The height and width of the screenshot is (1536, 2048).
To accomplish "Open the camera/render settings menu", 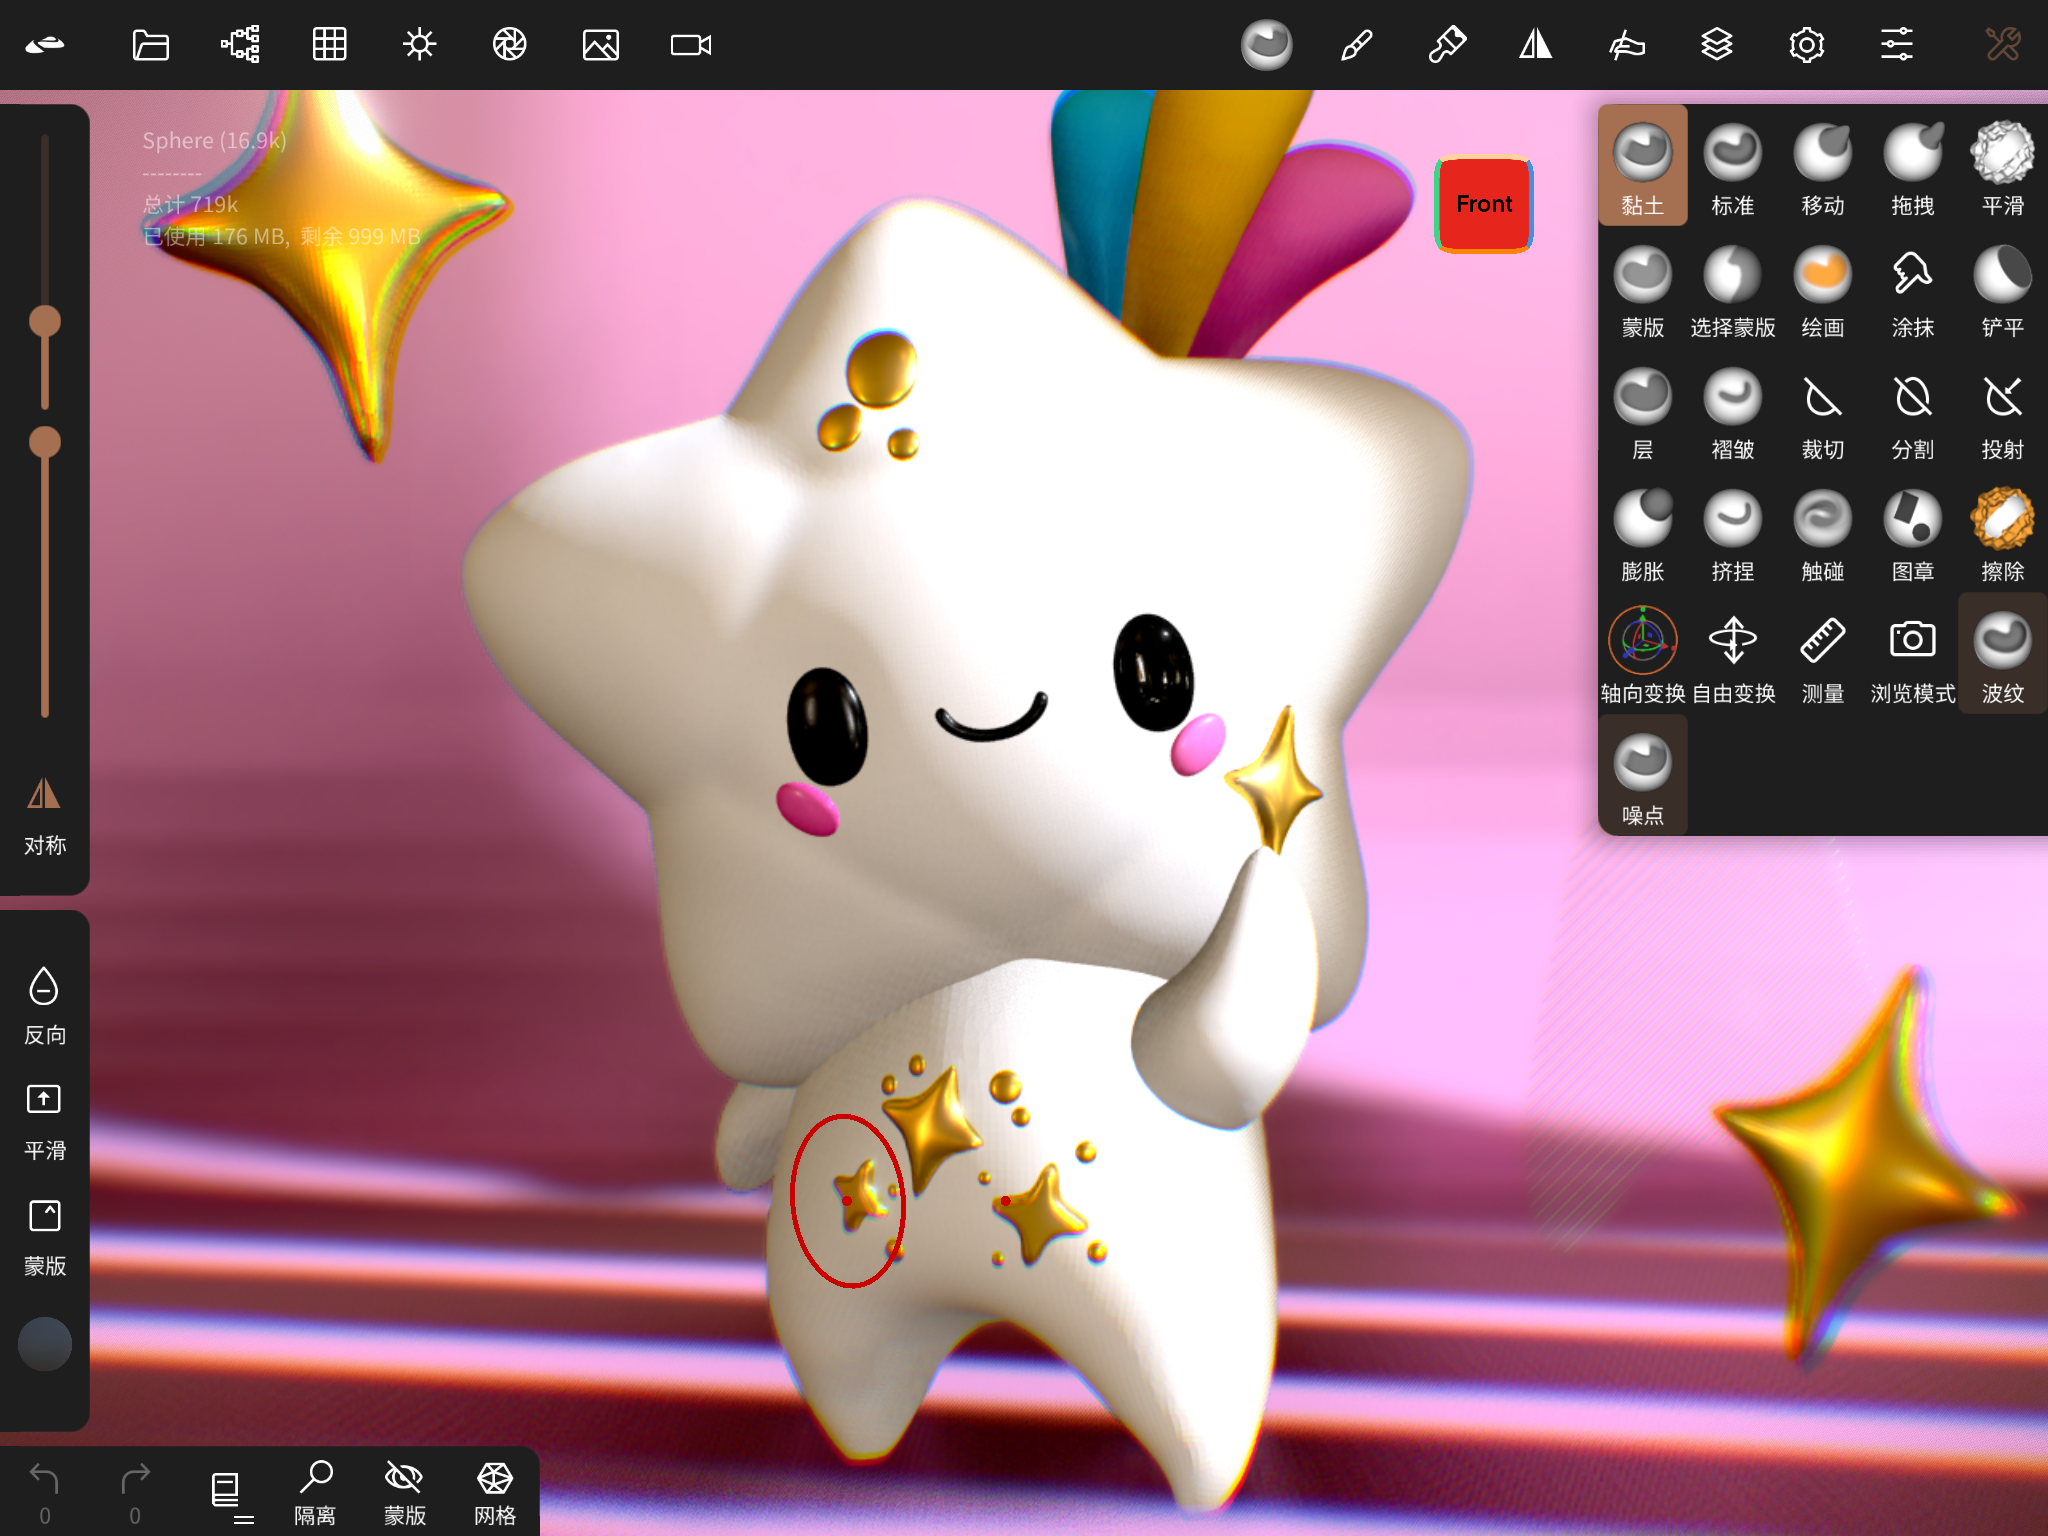I will [509, 44].
